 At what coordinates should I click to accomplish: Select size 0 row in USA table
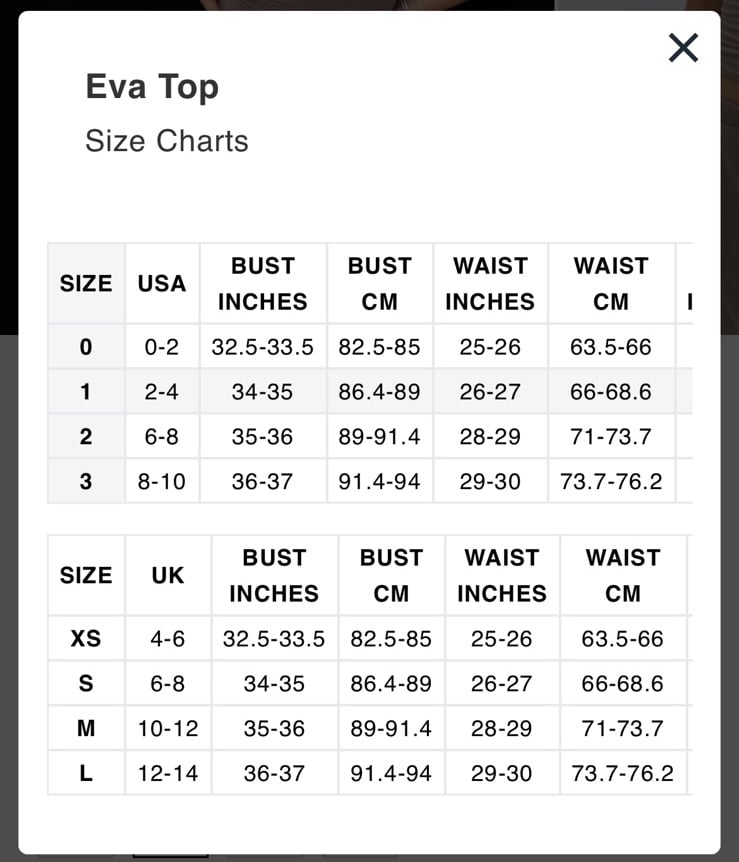[370, 346]
